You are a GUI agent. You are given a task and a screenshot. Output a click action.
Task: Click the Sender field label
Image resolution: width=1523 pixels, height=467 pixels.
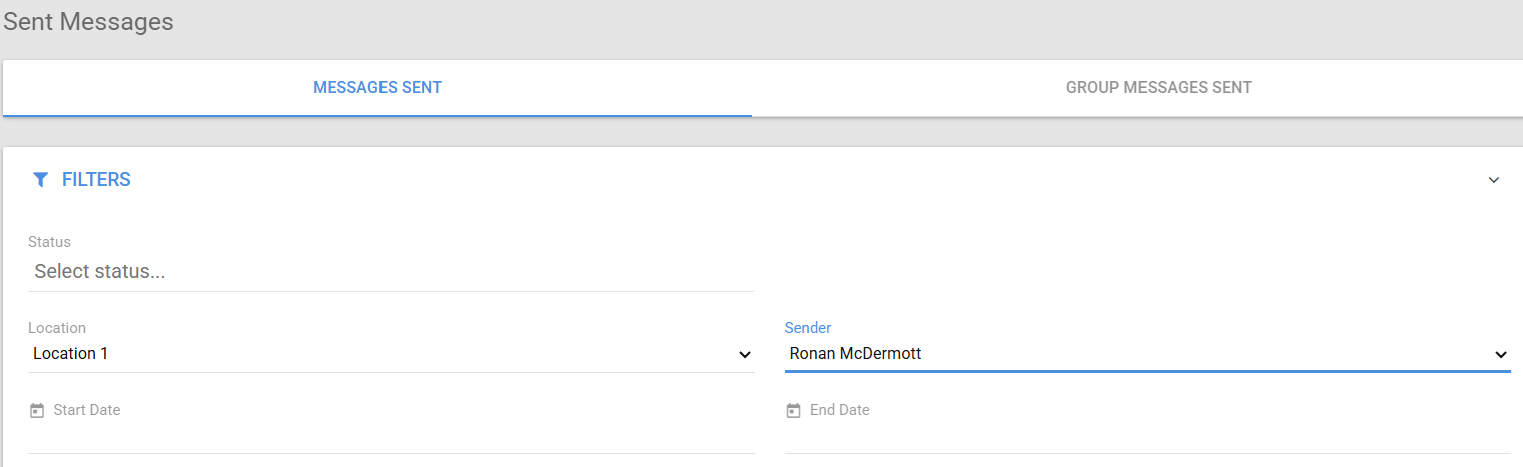pos(808,328)
